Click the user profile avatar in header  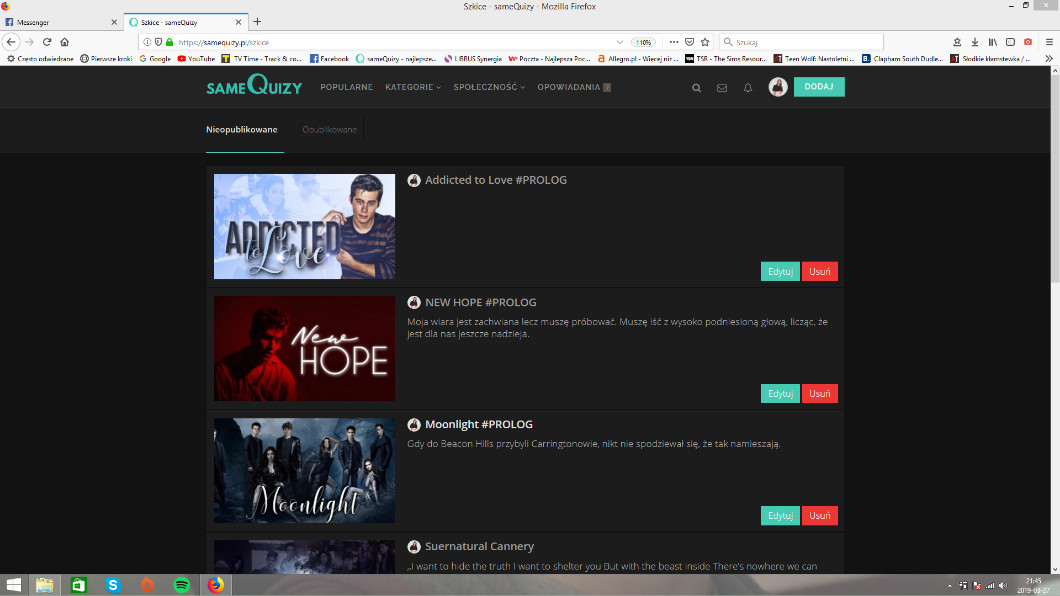click(778, 88)
